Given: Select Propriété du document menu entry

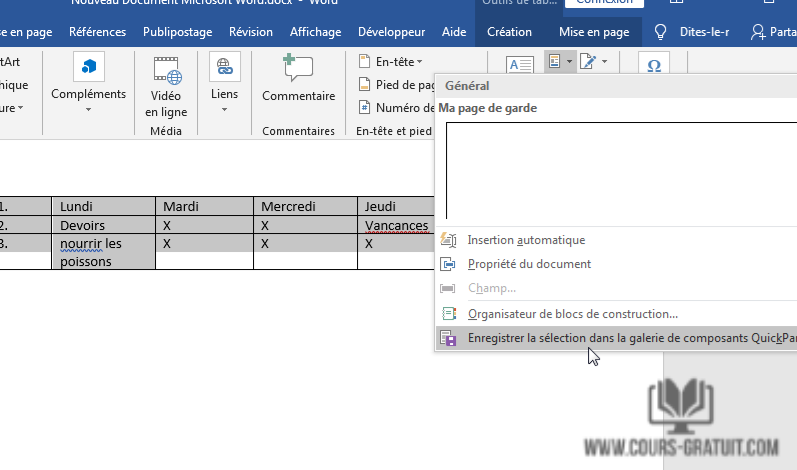Looking at the screenshot, I should (529, 264).
